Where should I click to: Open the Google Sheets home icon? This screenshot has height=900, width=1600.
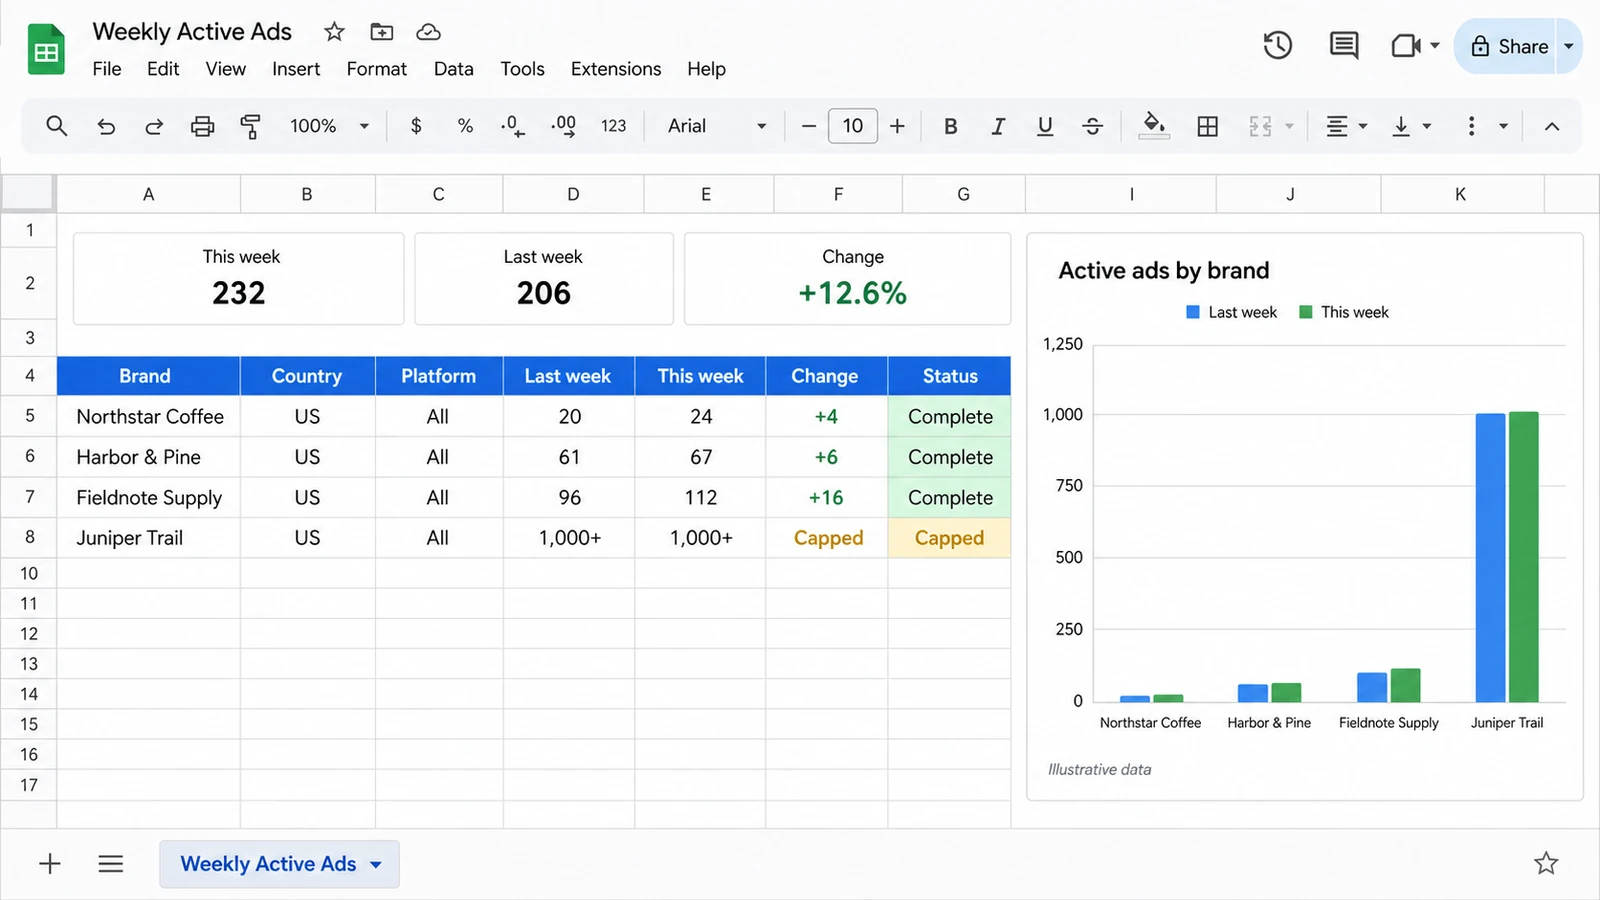point(46,50)
